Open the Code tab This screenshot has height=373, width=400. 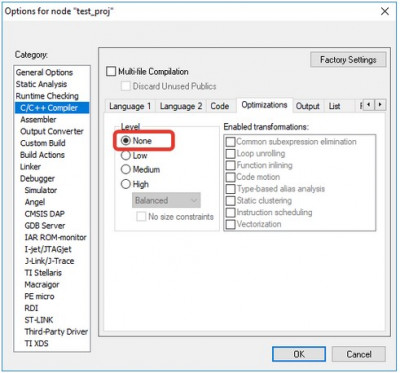pyautogui.click(x=220, y=106)
